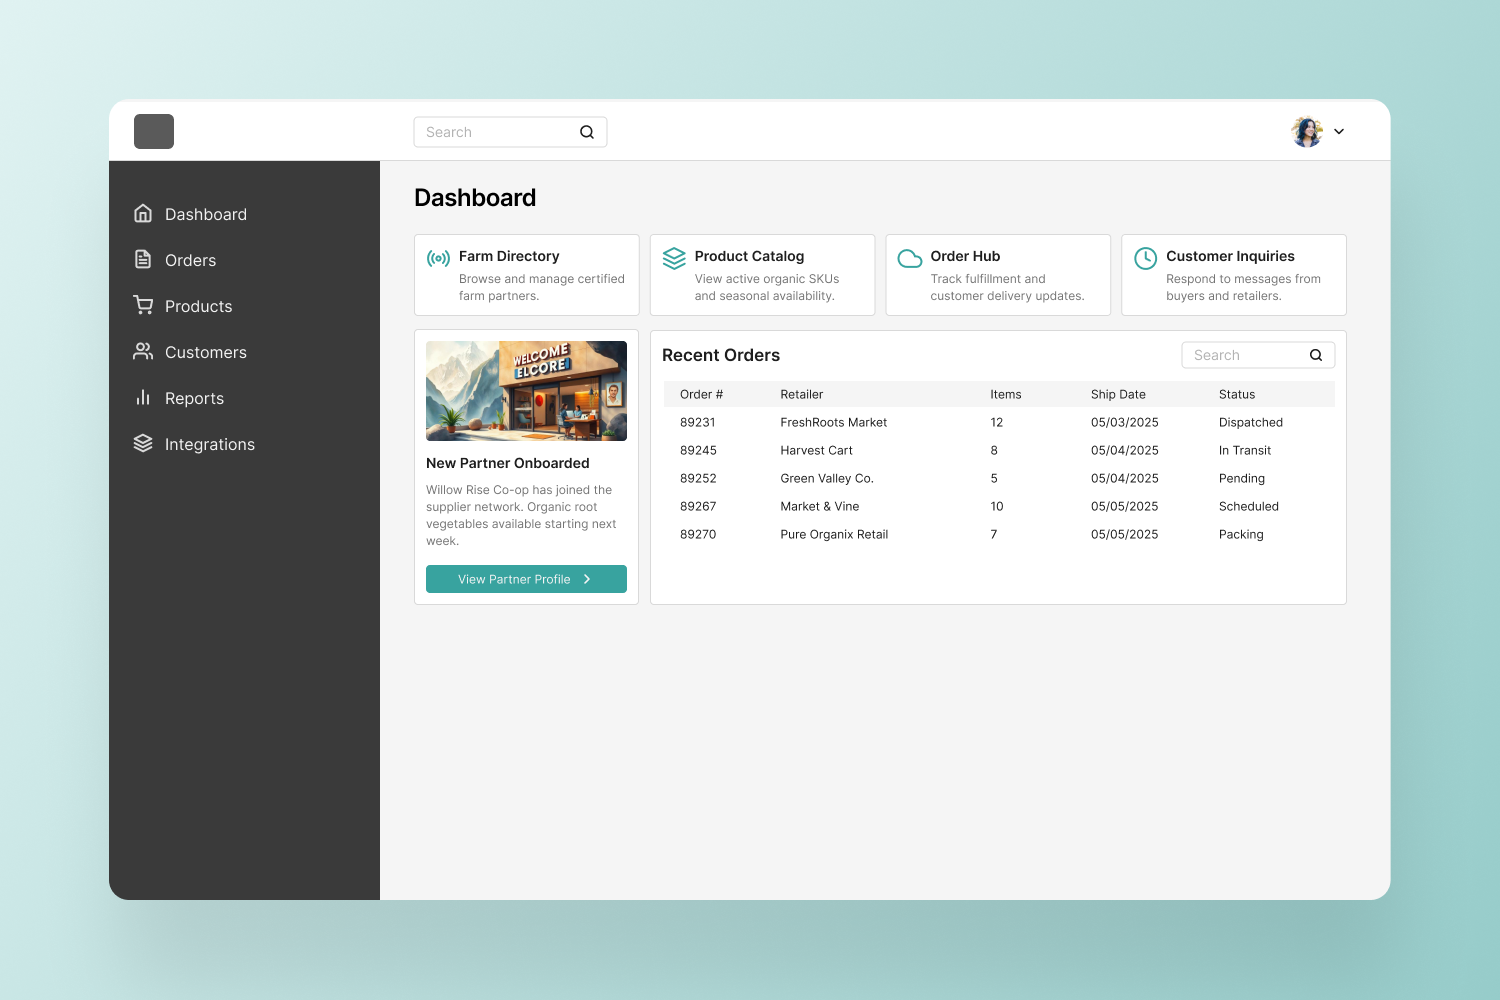Click the Reports bar chart icon
Viewport: 1500px width, 1000px height.
pyautogui.click(x=143, y=397)
